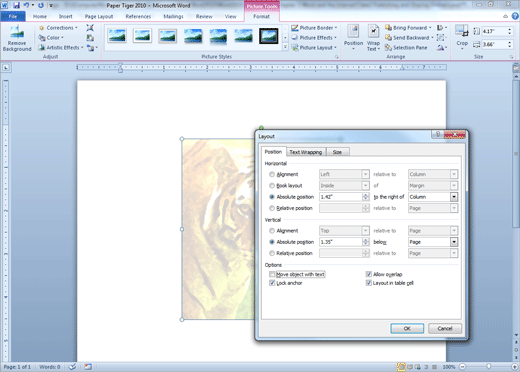The image size is (520, 372).
Task: Click the Layout dialog help button
Action: click(438, 134)
